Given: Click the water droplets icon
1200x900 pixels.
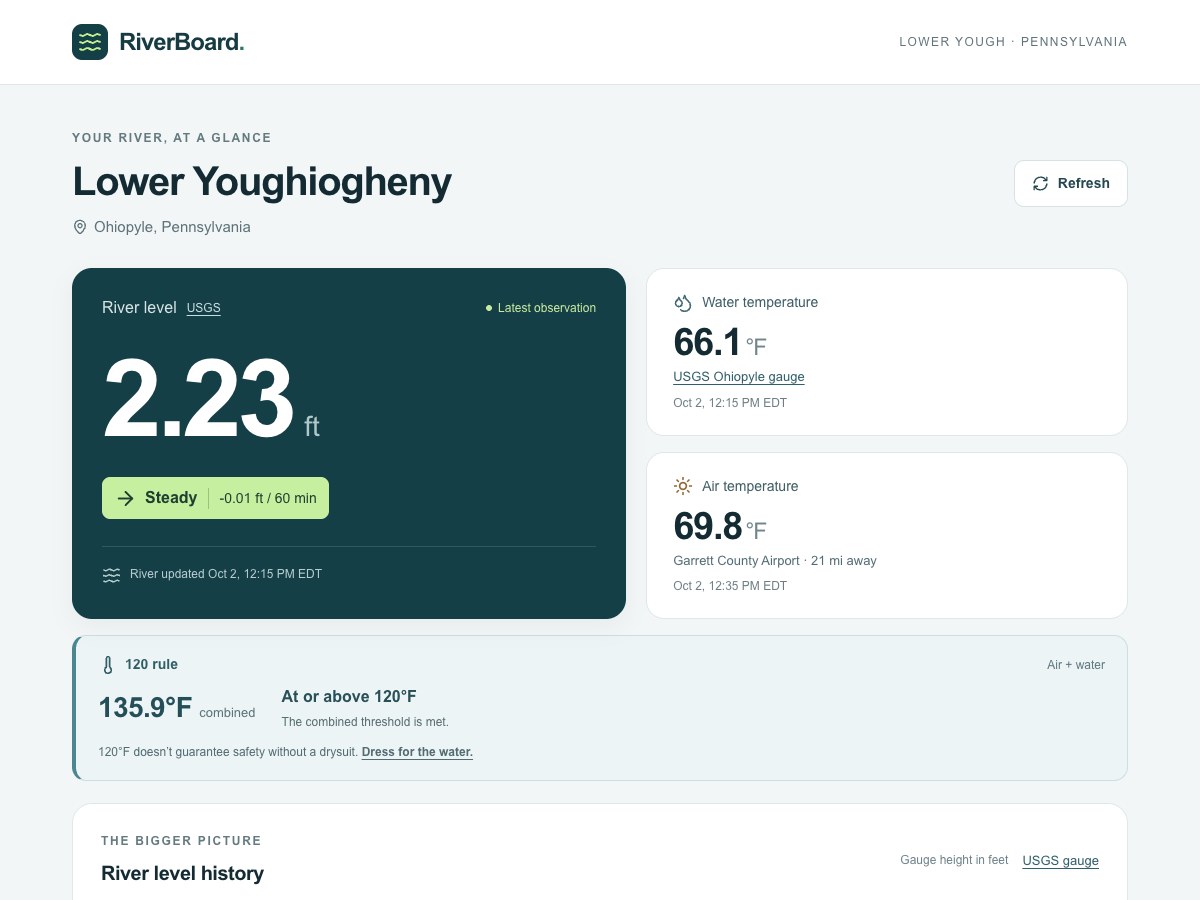Looking at the screenshot, I should point(683,302).
